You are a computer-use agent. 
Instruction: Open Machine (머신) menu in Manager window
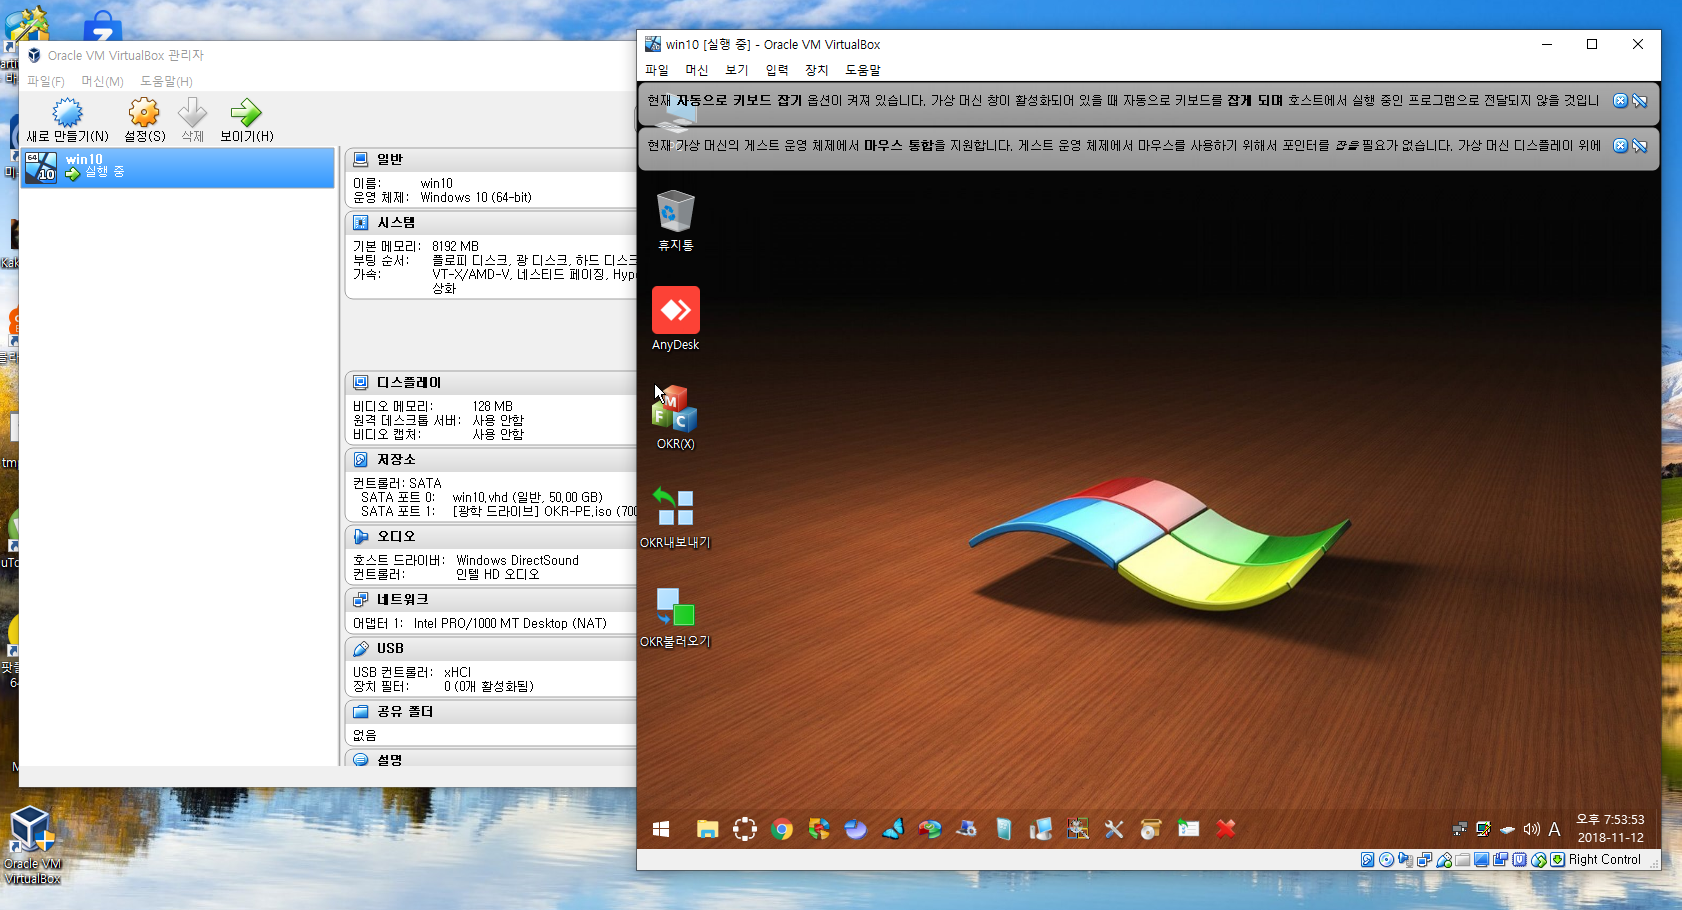(102, 81)
